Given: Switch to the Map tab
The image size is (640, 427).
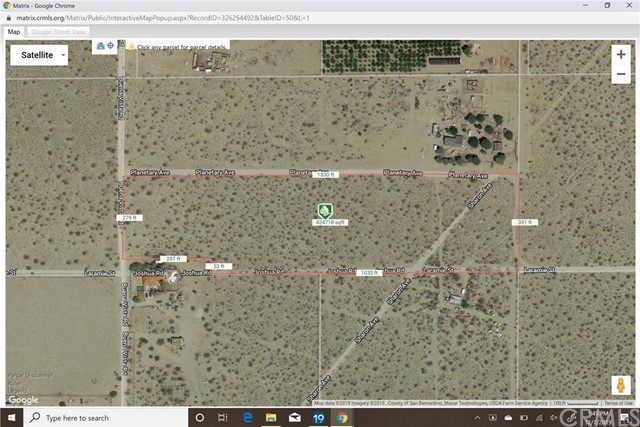Looking at the screenshot, I should [14, 32].
